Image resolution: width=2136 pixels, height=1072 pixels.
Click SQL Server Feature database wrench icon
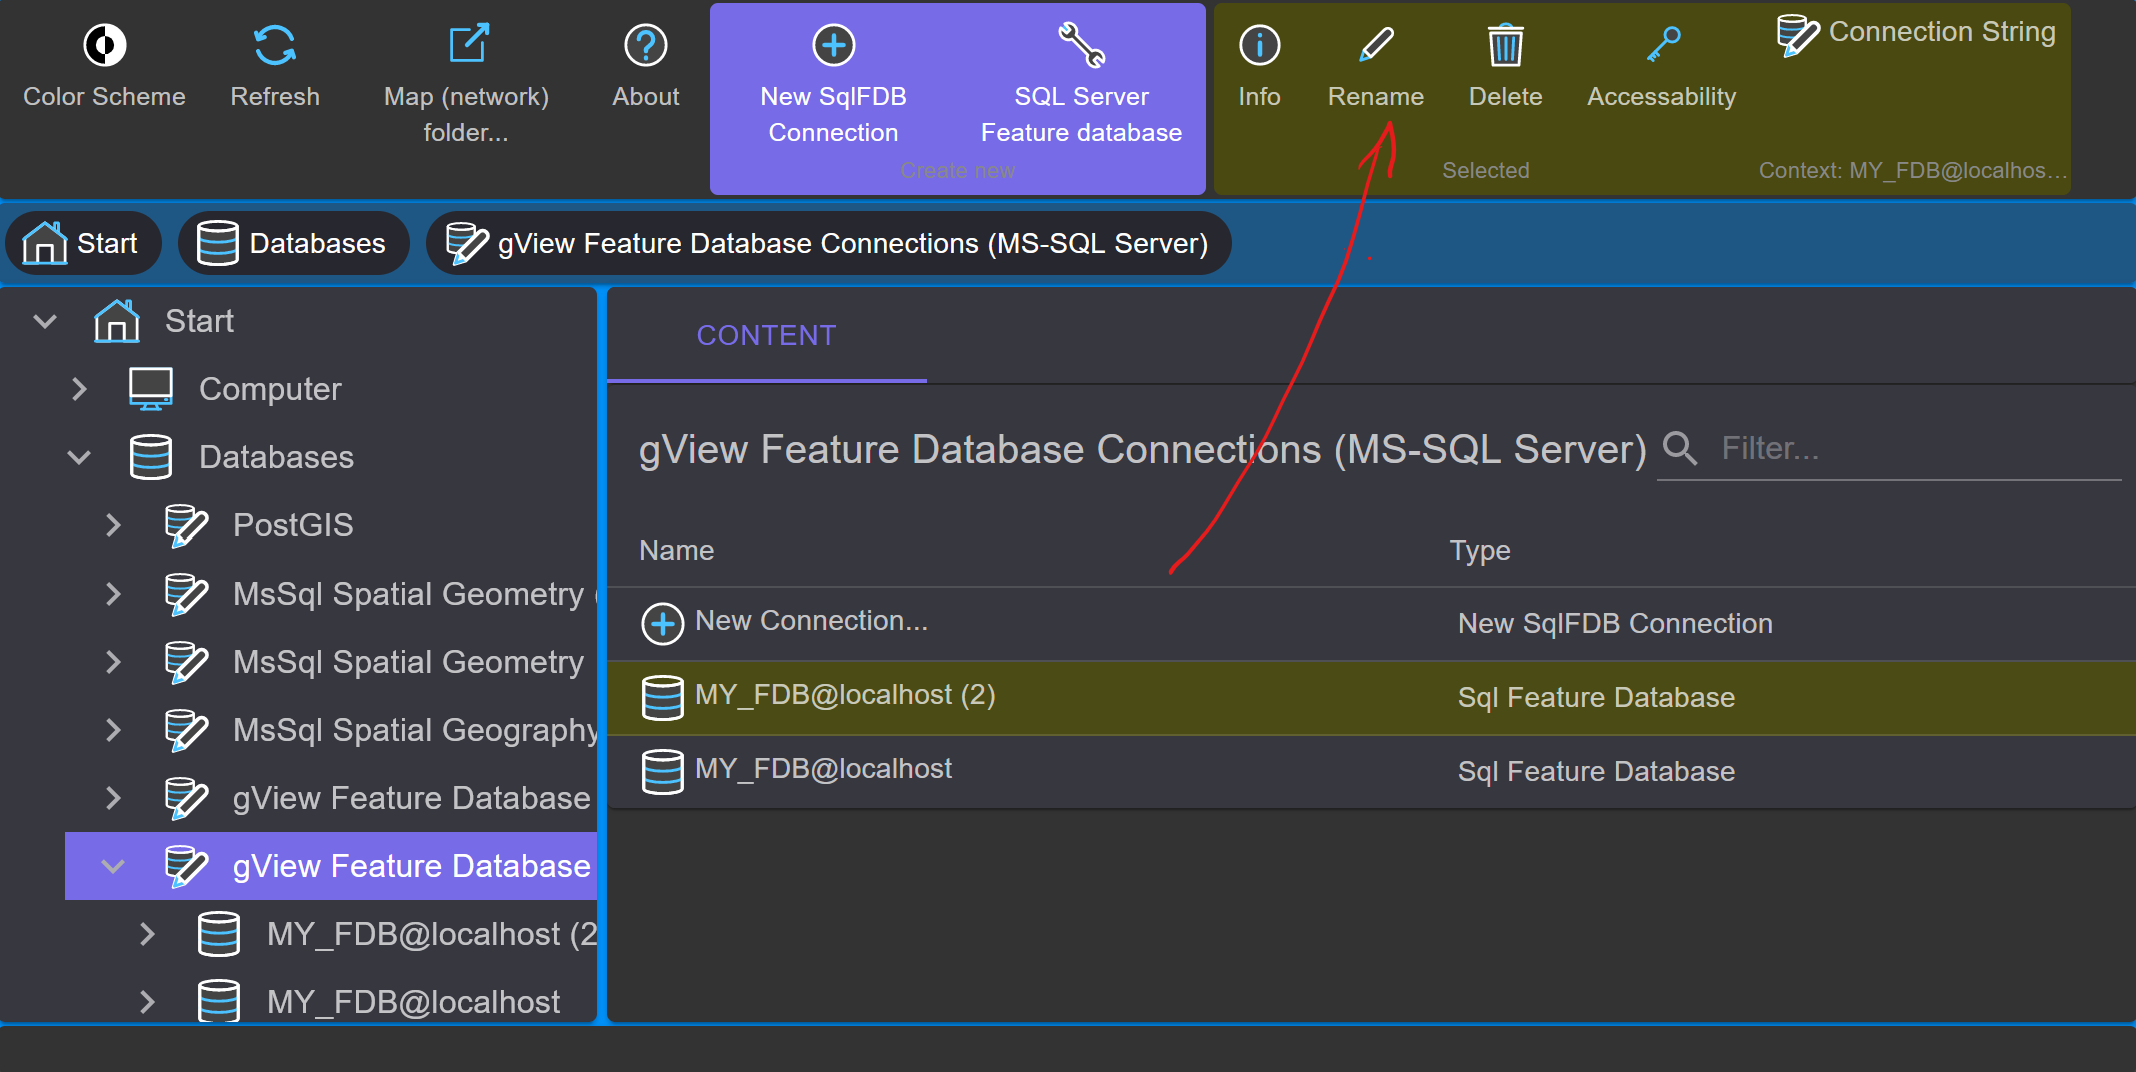(1081, 45)
